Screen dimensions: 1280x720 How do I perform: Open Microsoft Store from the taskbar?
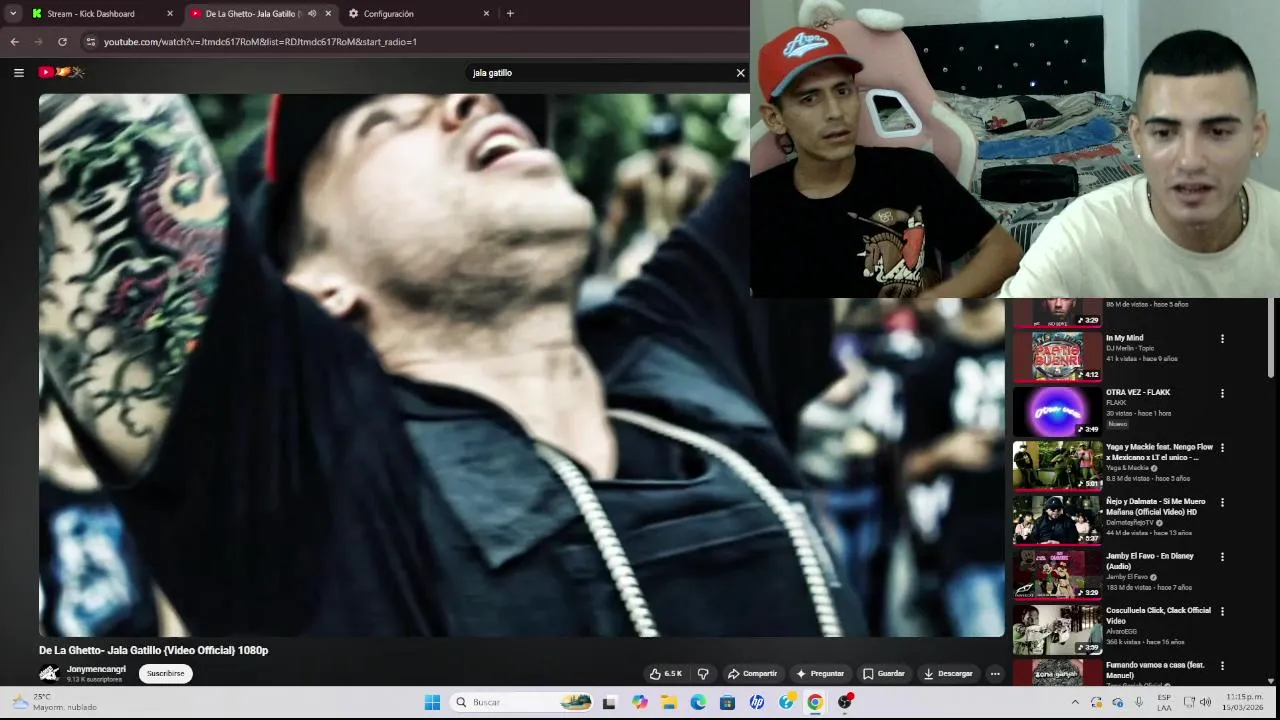[728, 702]
